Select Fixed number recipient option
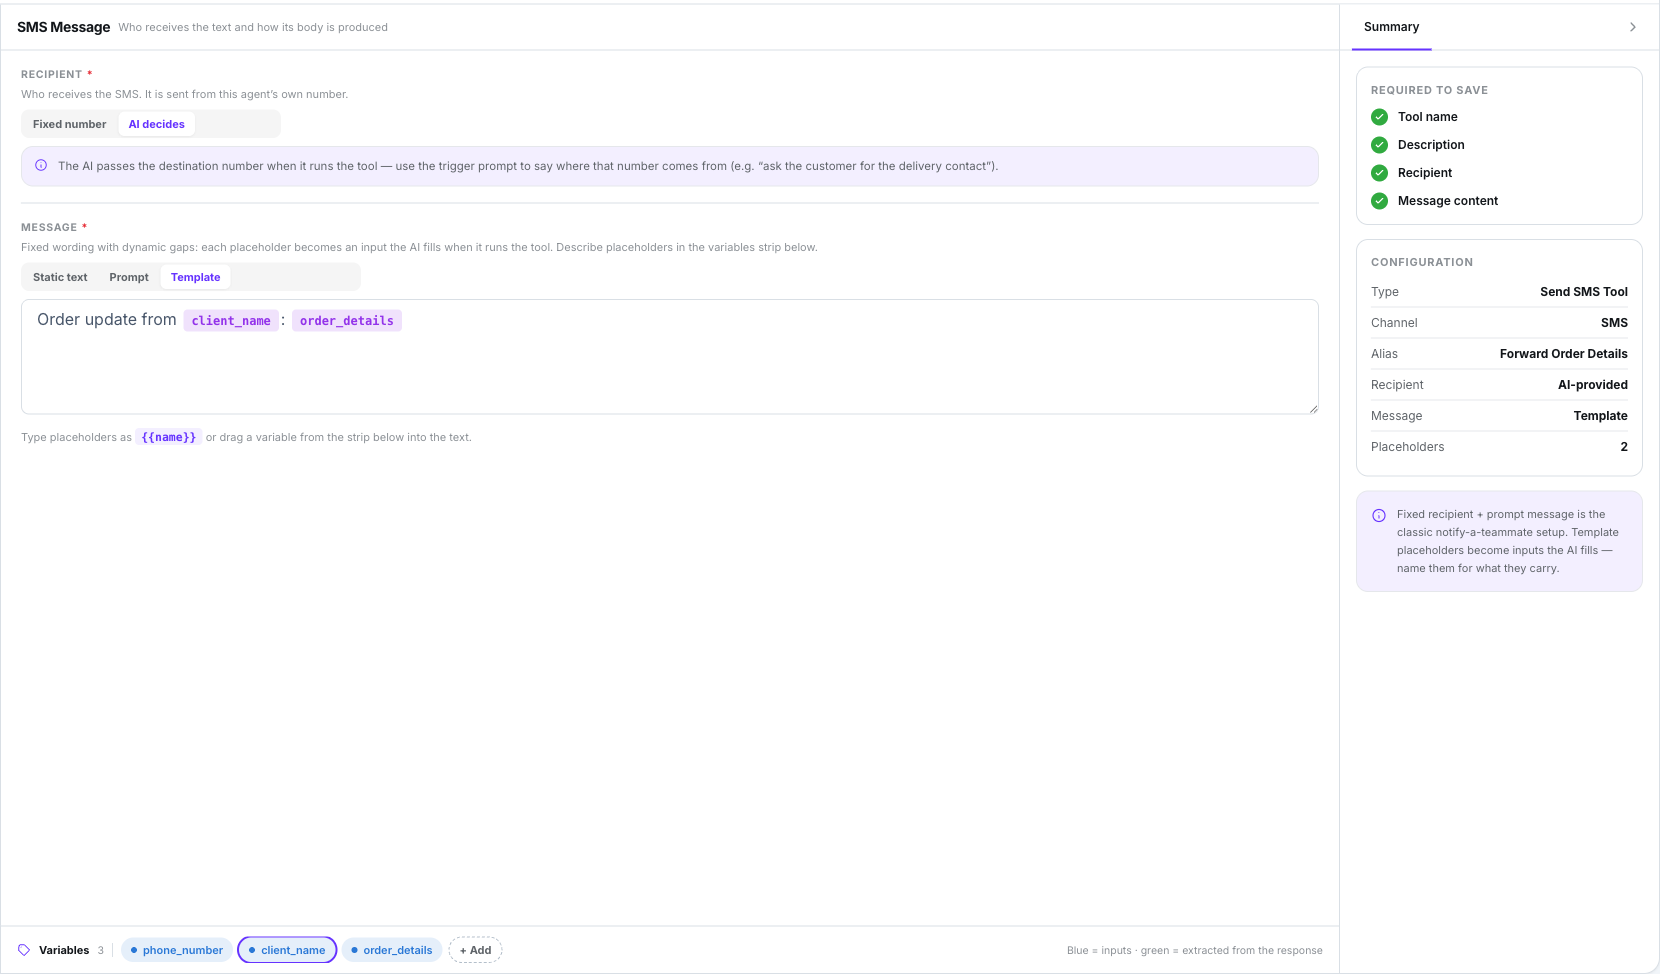 coord(69,124)
